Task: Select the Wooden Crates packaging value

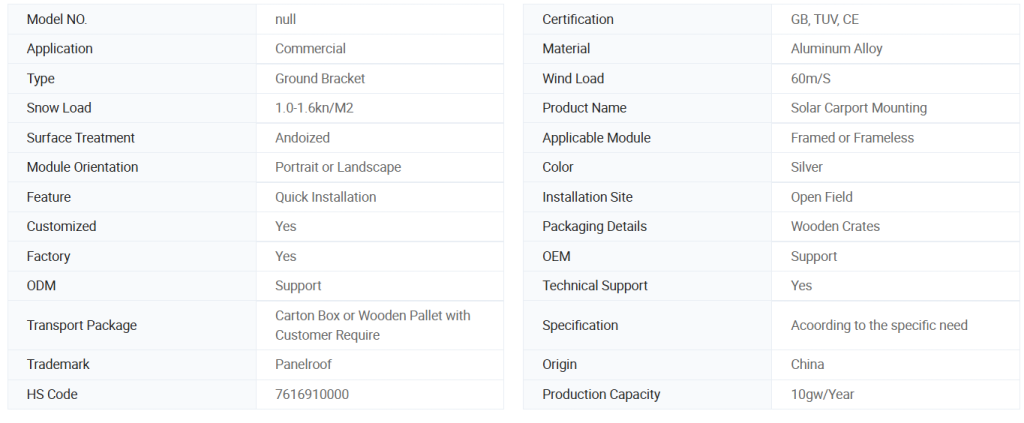Action: 835,227
